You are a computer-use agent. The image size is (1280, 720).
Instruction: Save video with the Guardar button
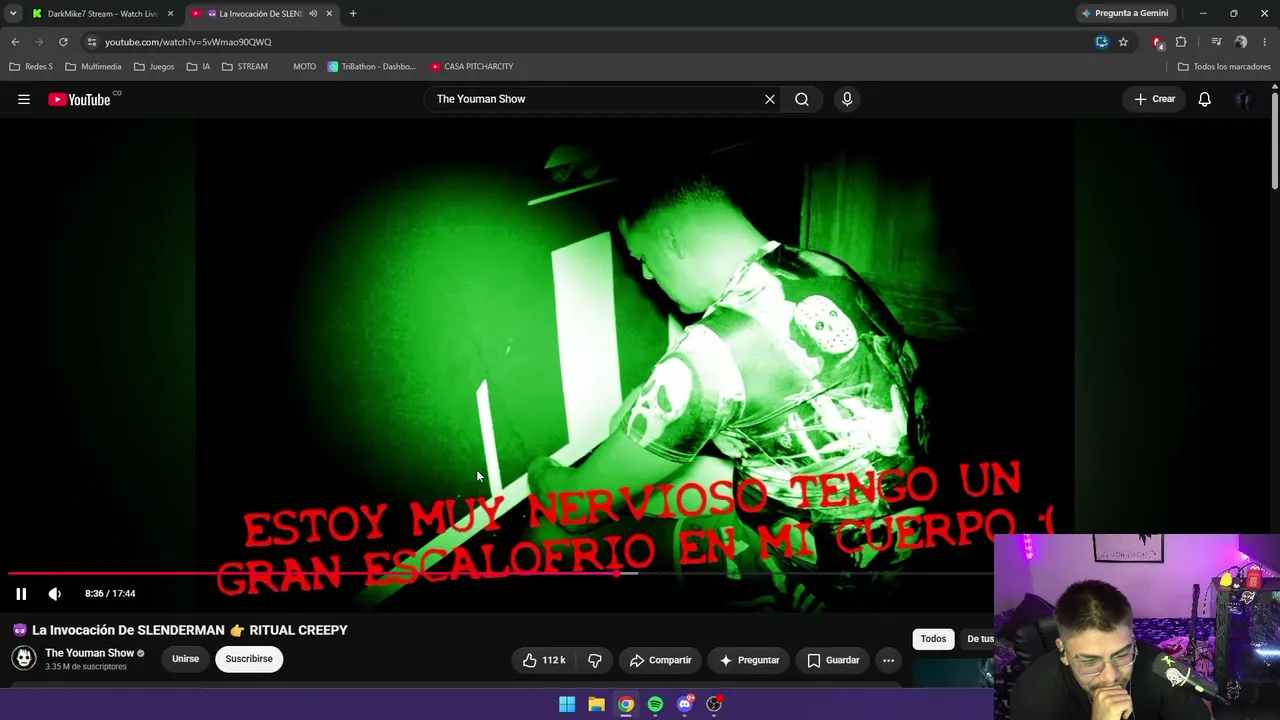point(833,660)
